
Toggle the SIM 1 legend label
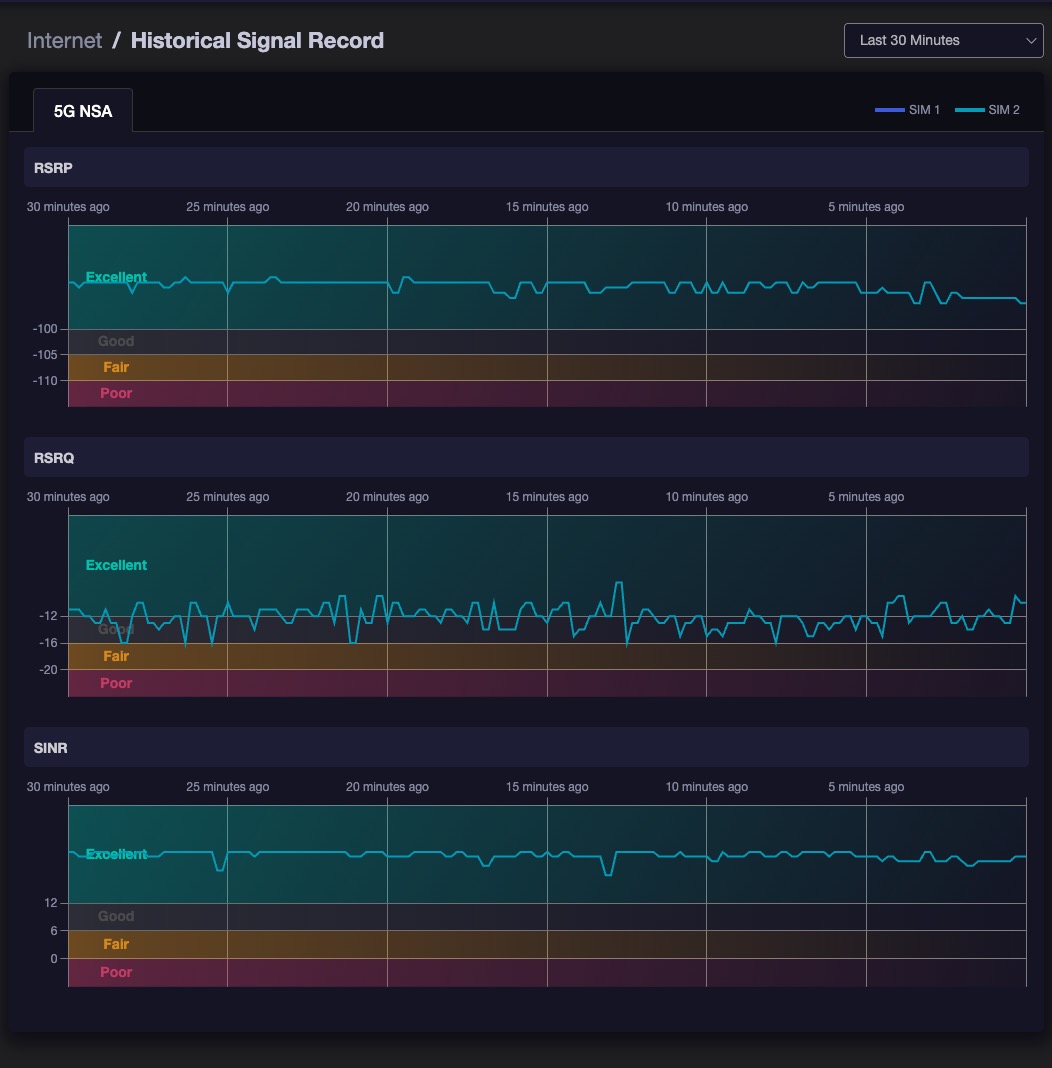pyautogui.click(x=924, y=110)
